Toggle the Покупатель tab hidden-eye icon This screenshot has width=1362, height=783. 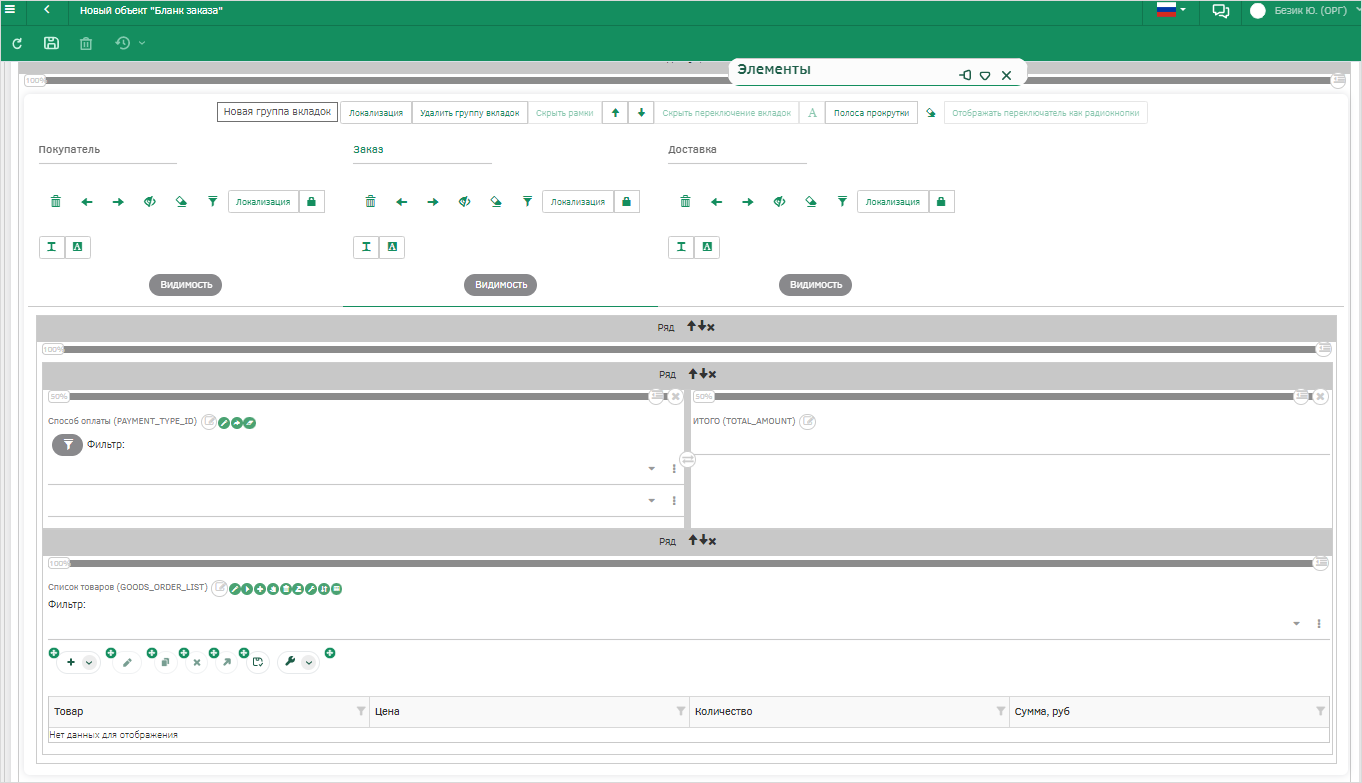click(149, 202)
